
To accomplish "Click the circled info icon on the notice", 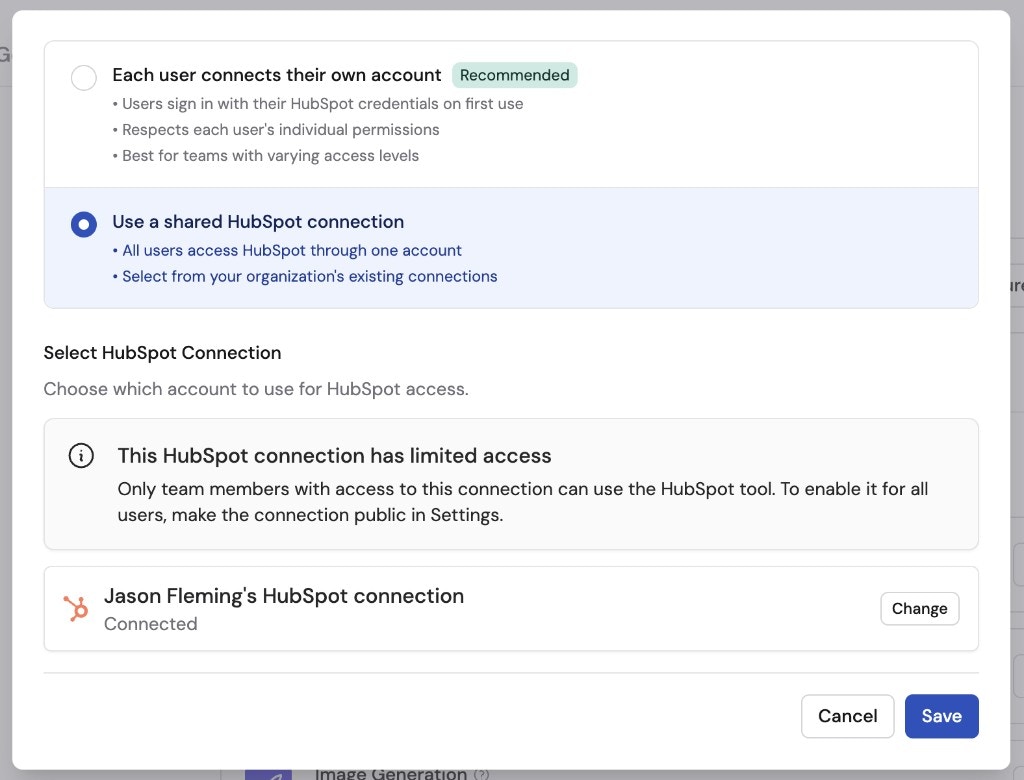I will 80,455.
